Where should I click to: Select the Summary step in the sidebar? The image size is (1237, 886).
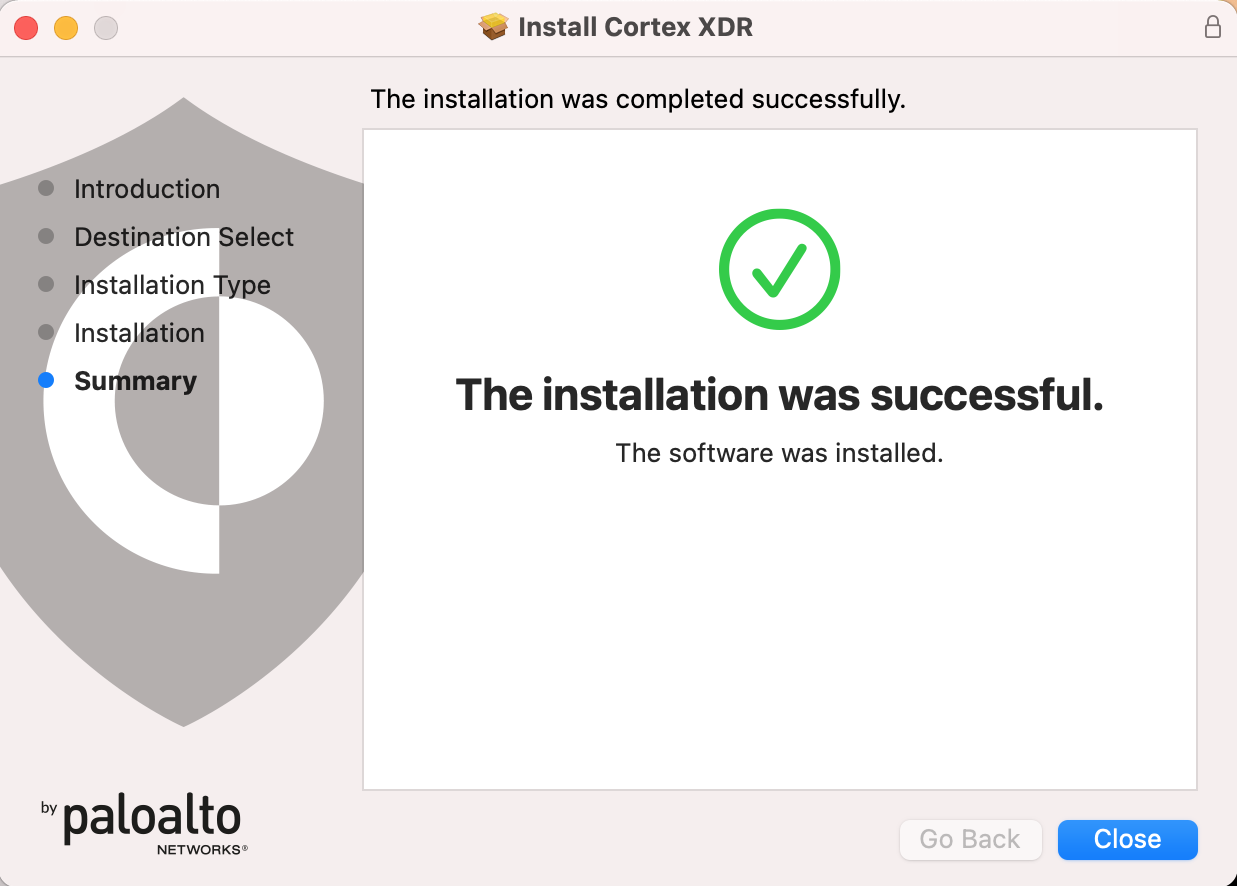(135, 381)
